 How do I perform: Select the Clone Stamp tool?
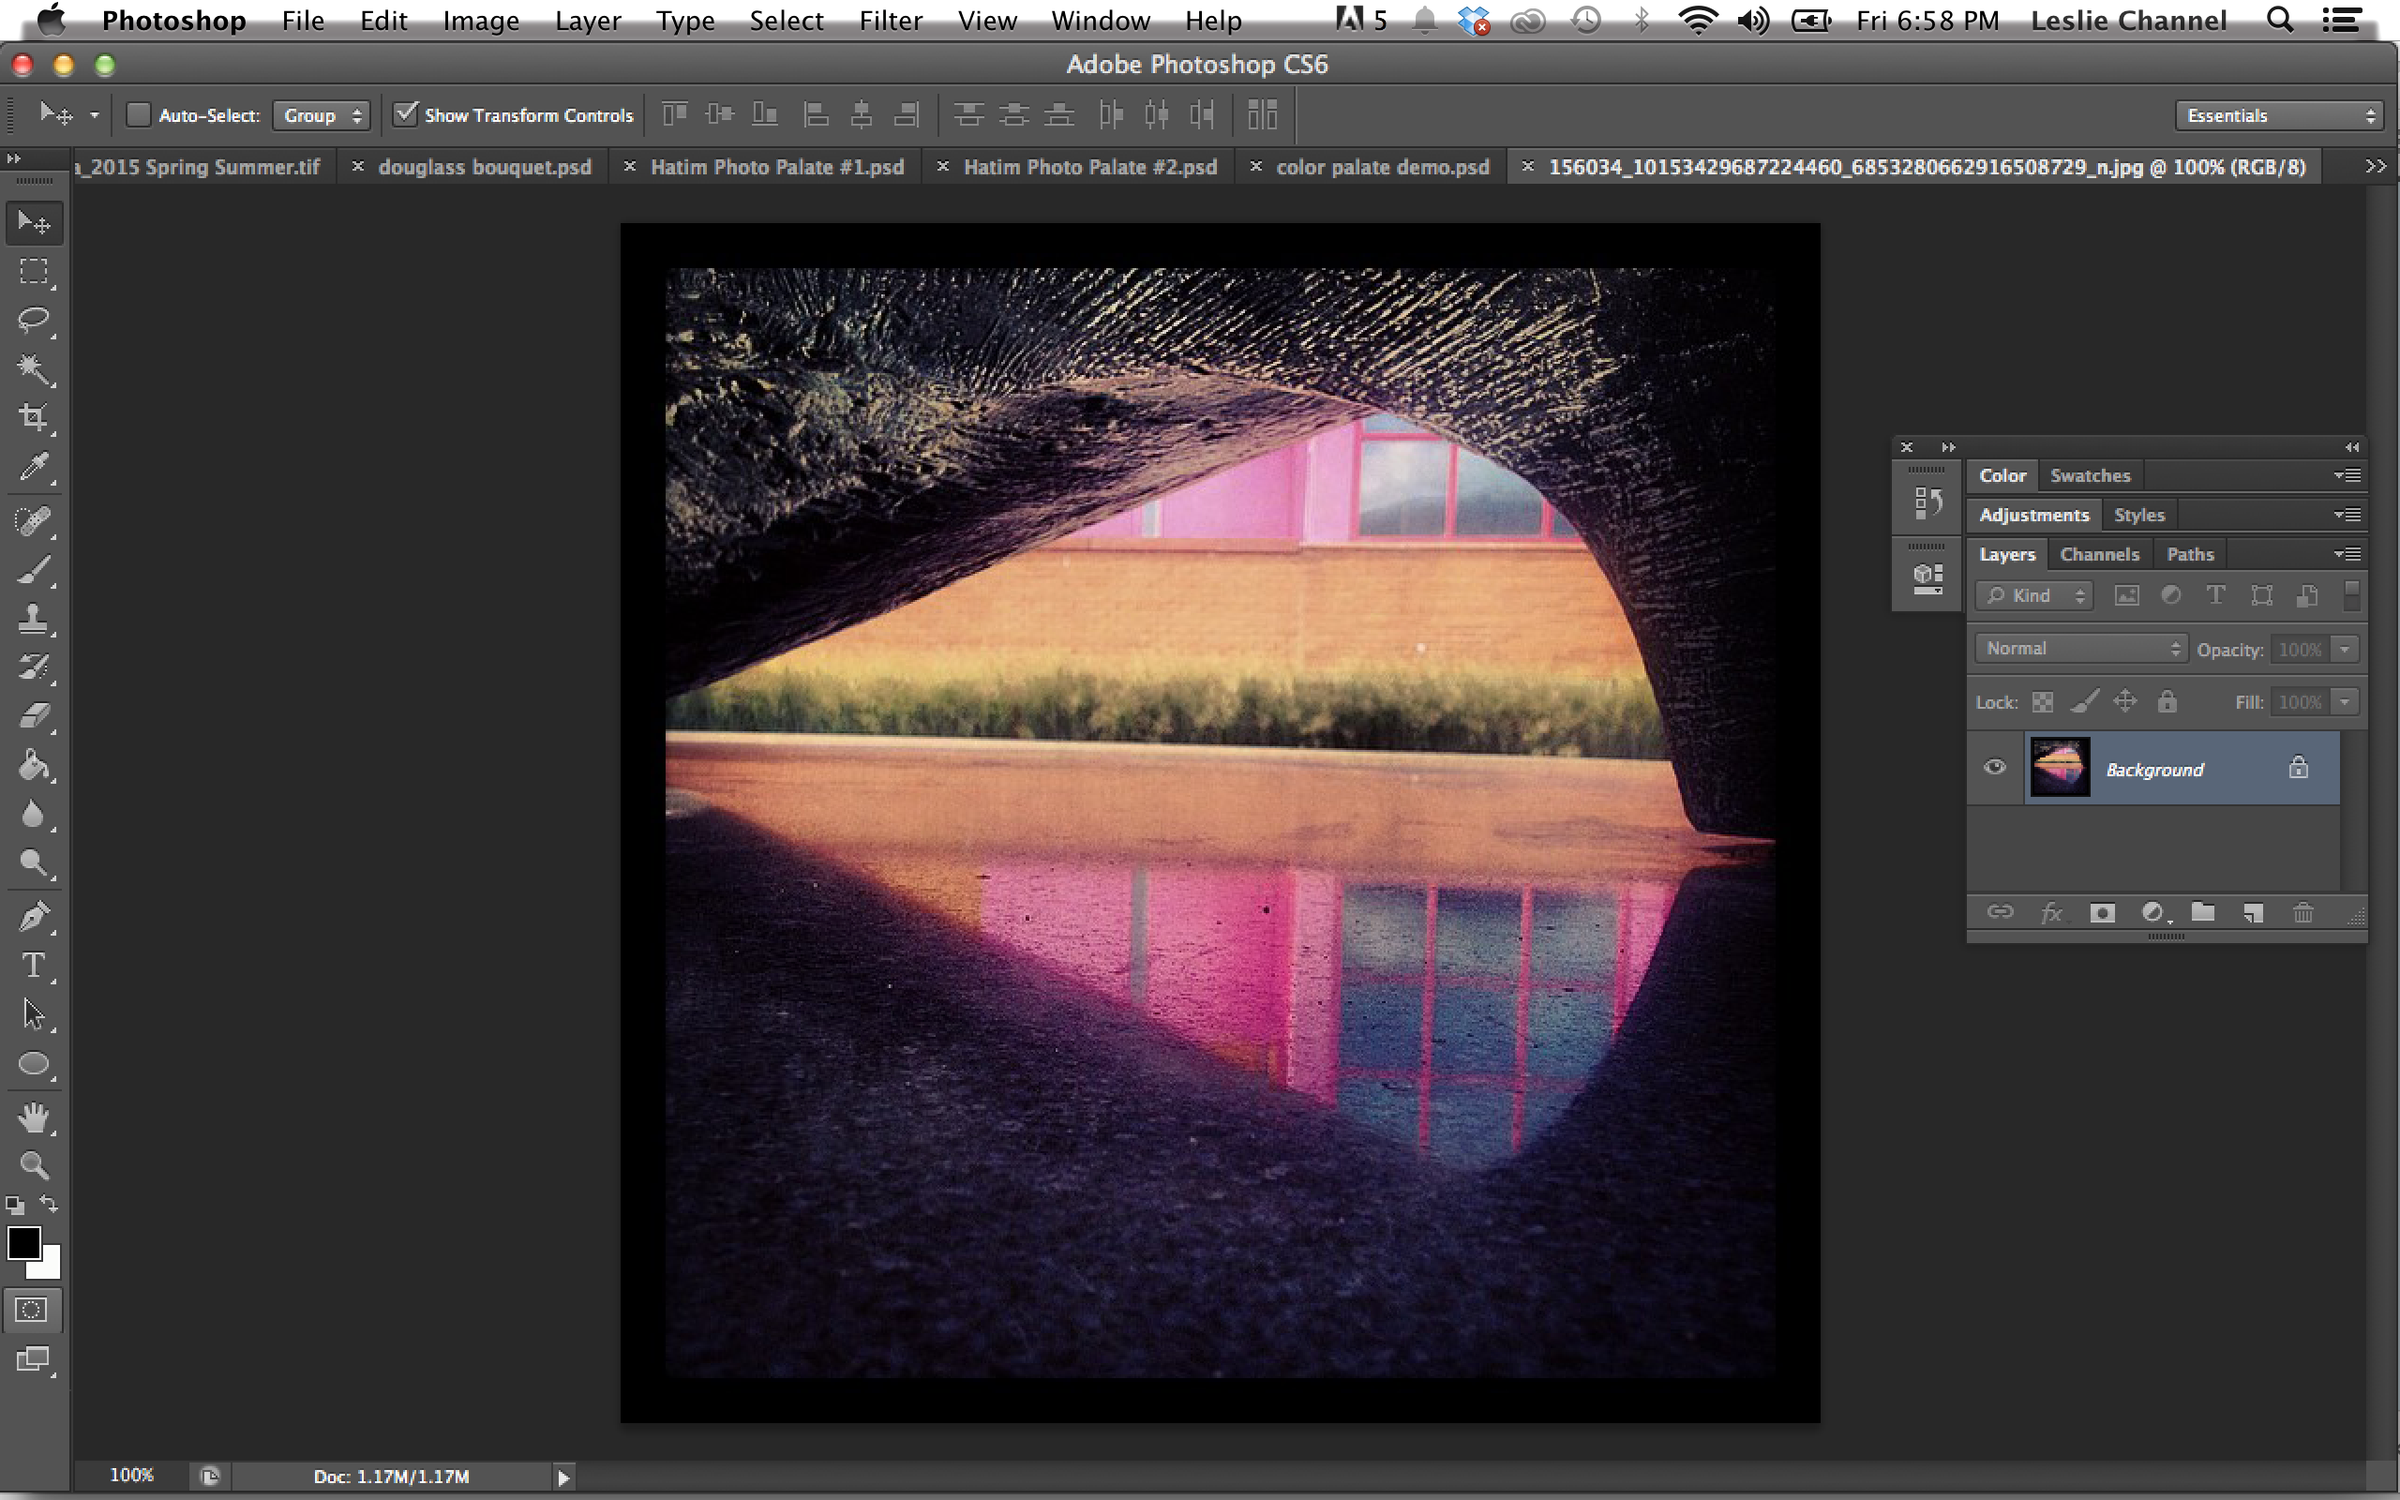(34, 620)
